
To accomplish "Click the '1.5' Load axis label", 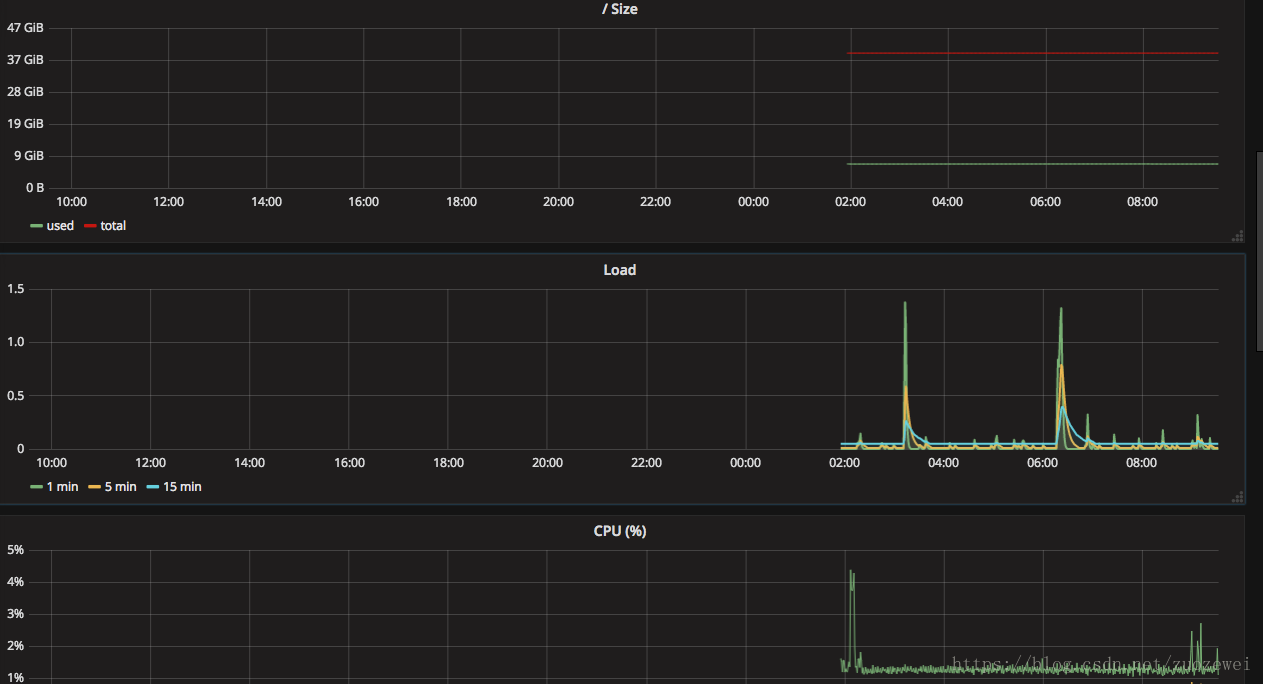I will (x=15, y=289).
